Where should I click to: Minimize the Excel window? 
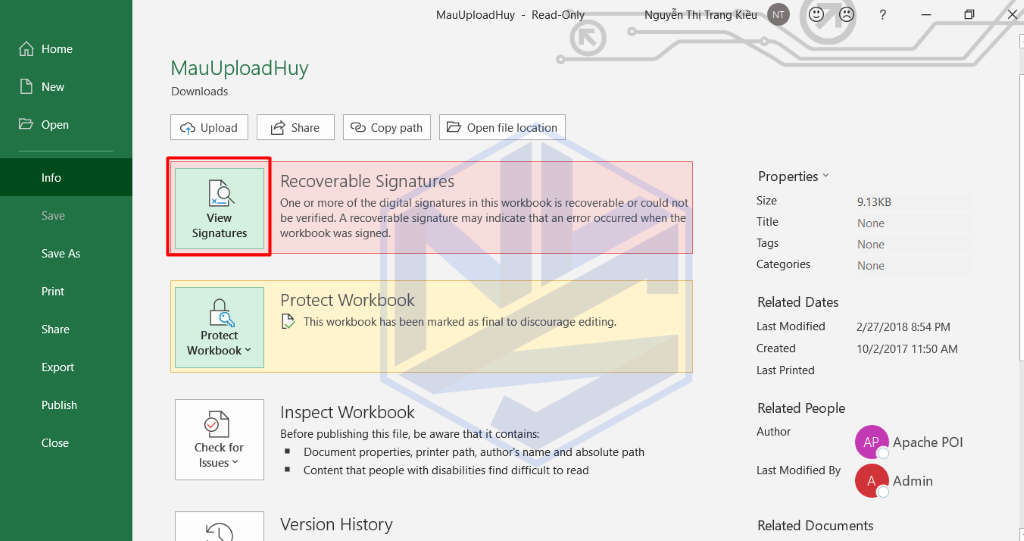click(x=926, y=14)
